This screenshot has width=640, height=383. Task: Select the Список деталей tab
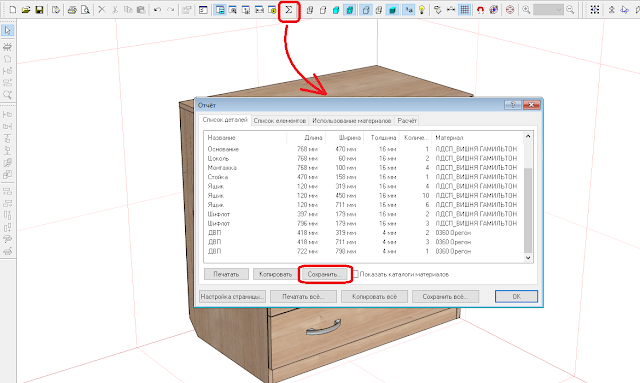(225, 120)
